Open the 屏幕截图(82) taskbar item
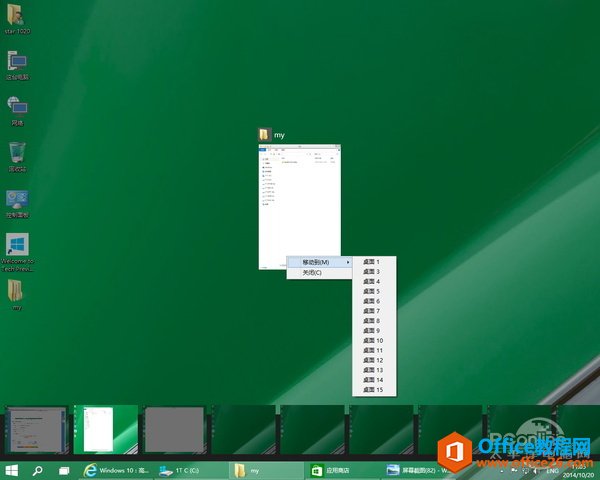 [417, 470]
